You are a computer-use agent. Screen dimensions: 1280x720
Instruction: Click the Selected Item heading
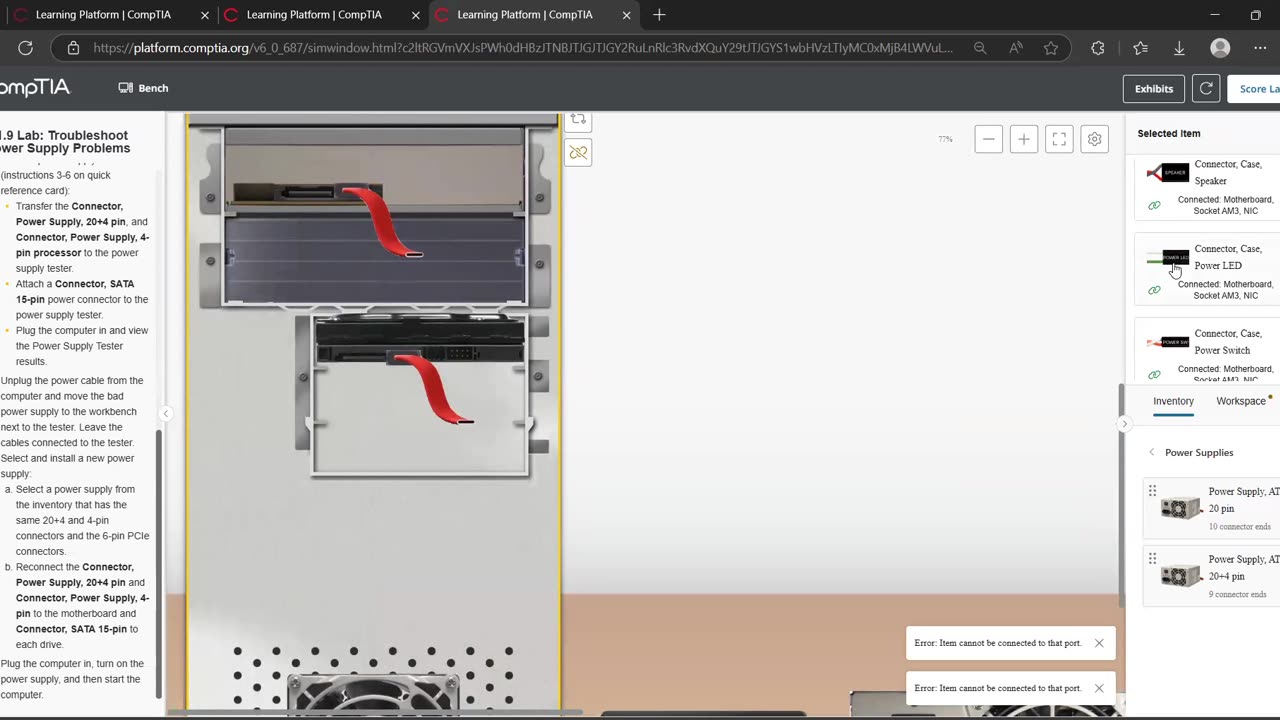pyautogui.click(x=1168, y=133)
